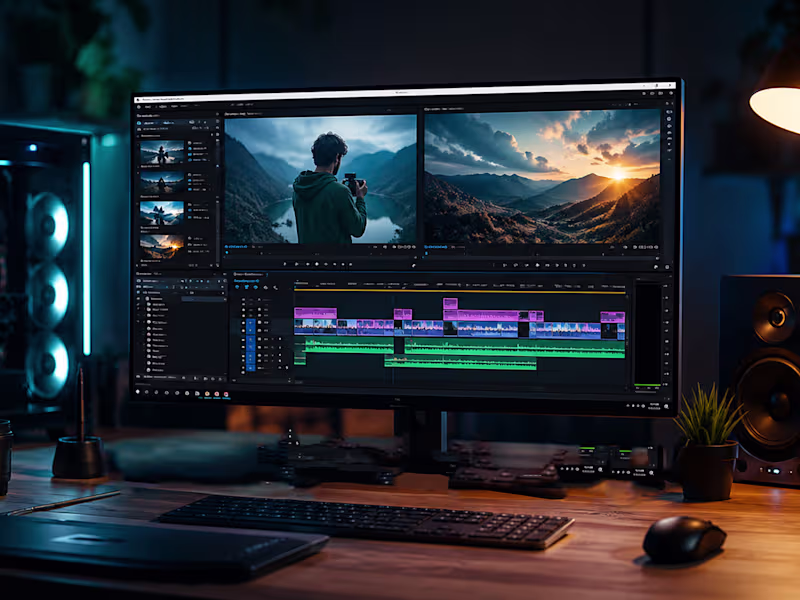Select the small purple clip beside the timeline playhead
The width and height of the screenshot is (800, 600).
[x=403, y=314]
